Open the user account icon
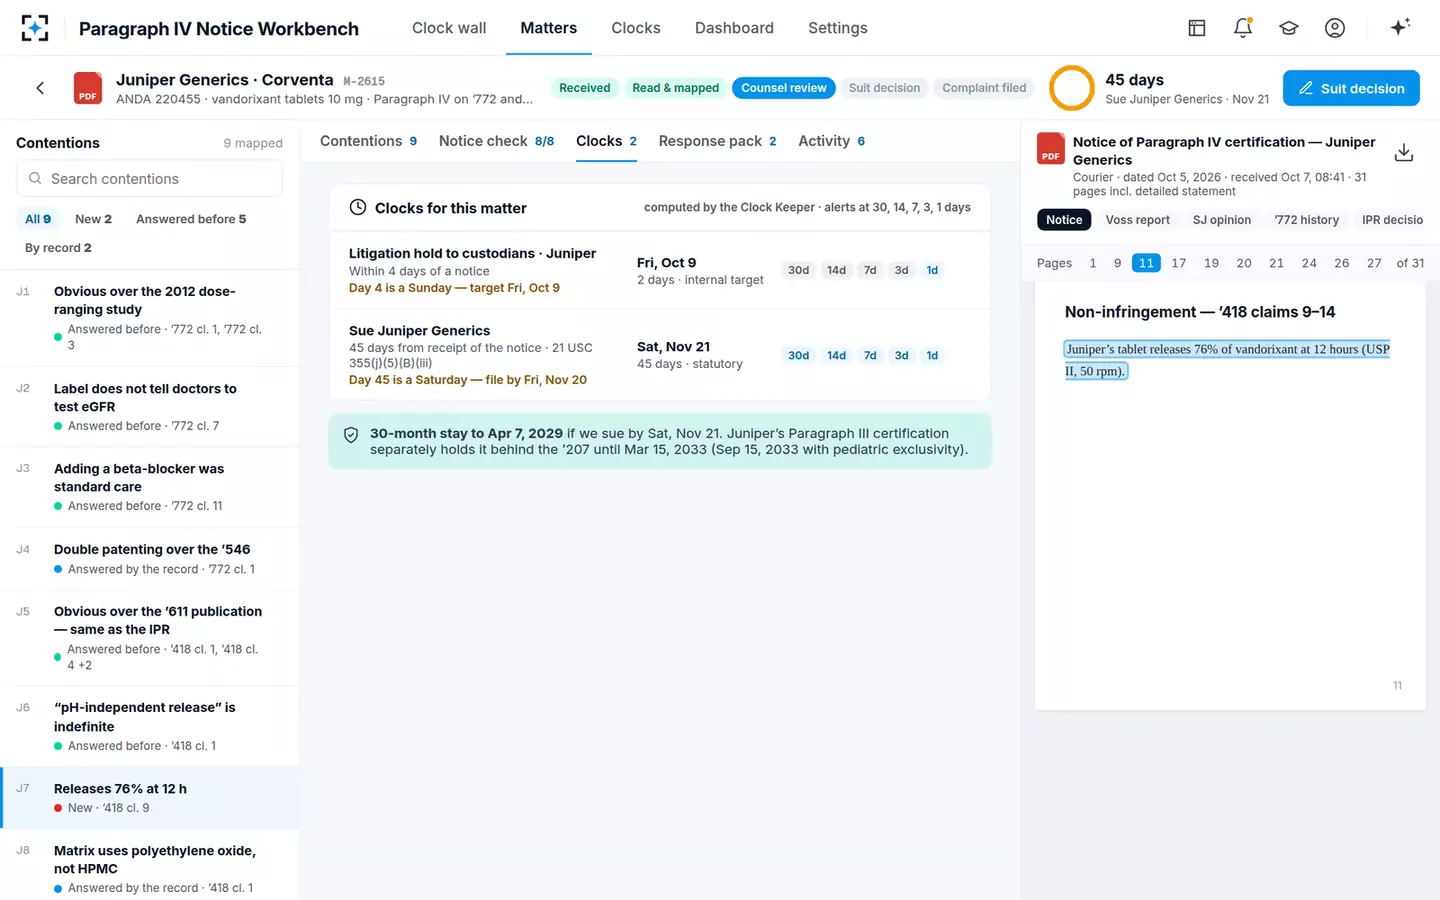This screenshot has height=900, width=1440. click(x=1335, y=28)
